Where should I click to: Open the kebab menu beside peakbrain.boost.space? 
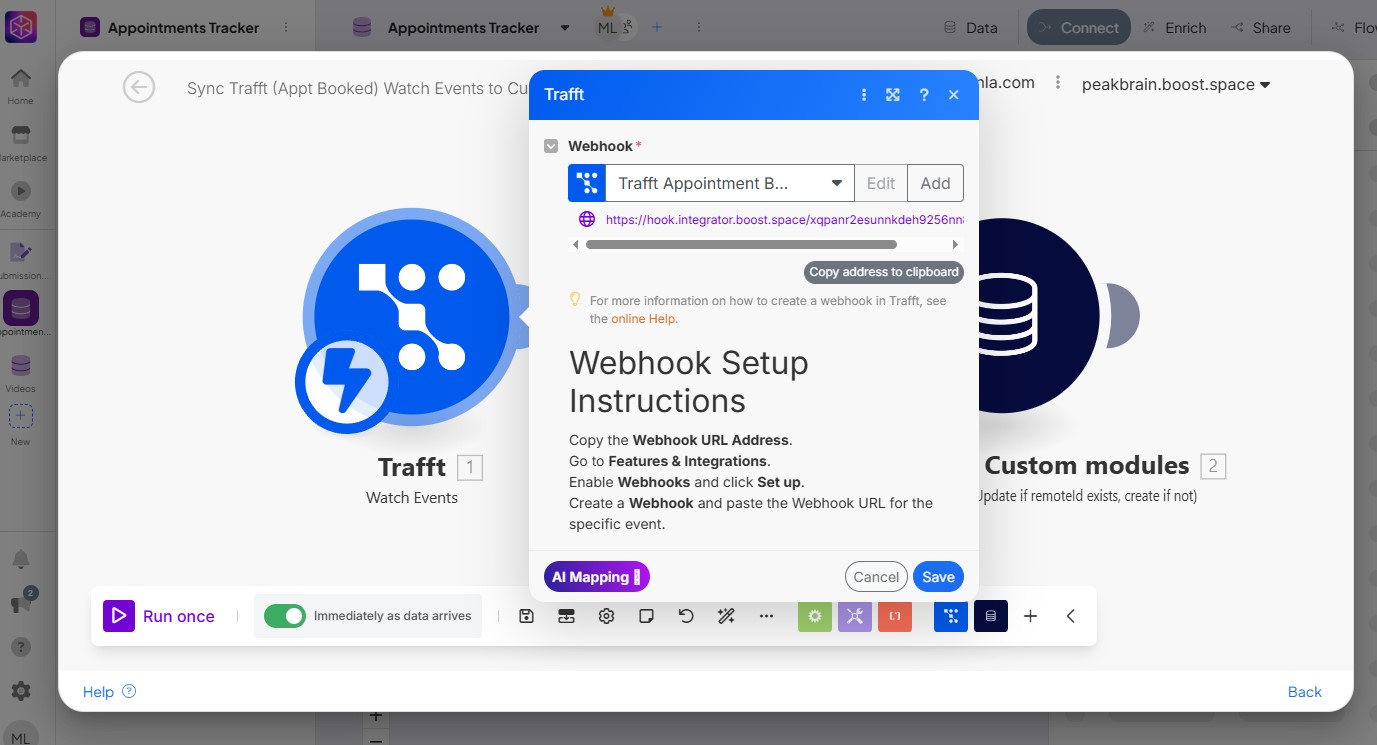click(1058, 84)
